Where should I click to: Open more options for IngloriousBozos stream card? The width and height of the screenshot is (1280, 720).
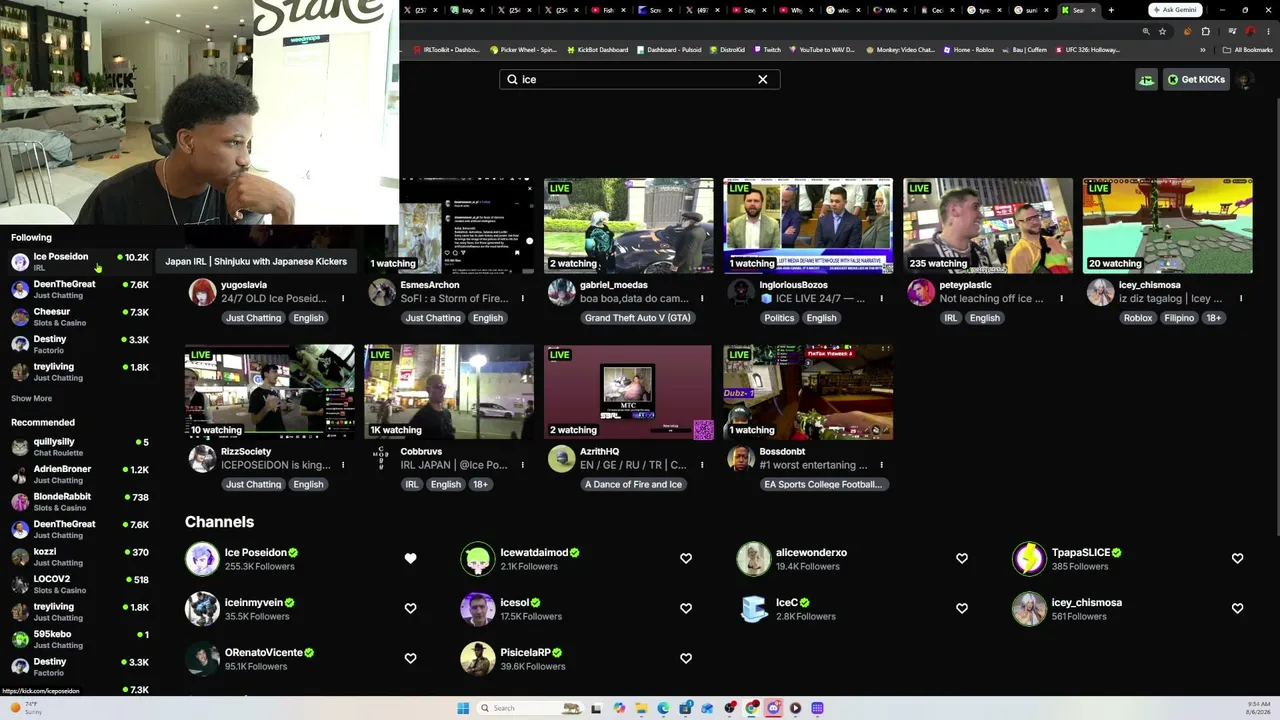point(881,298)
